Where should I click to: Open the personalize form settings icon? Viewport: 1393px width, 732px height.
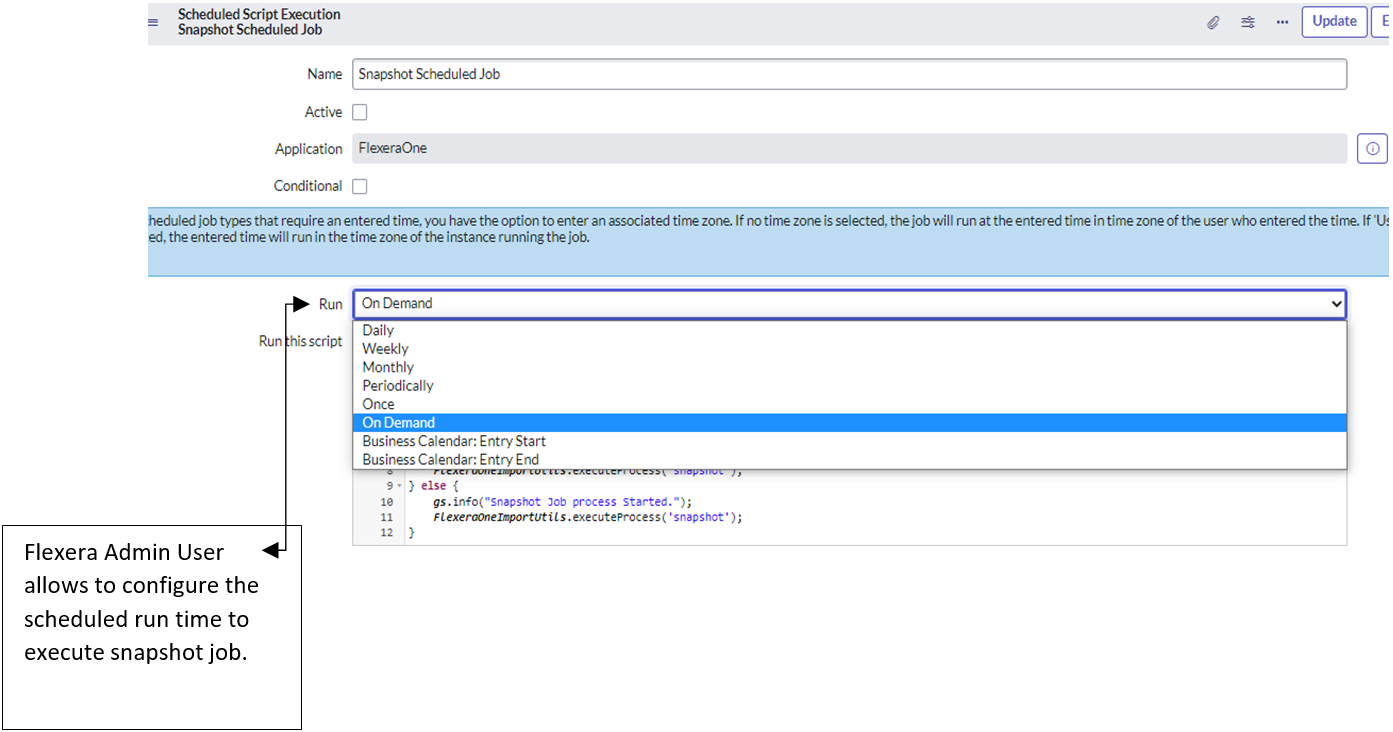pyautogui.click(x=1248, y=22)
